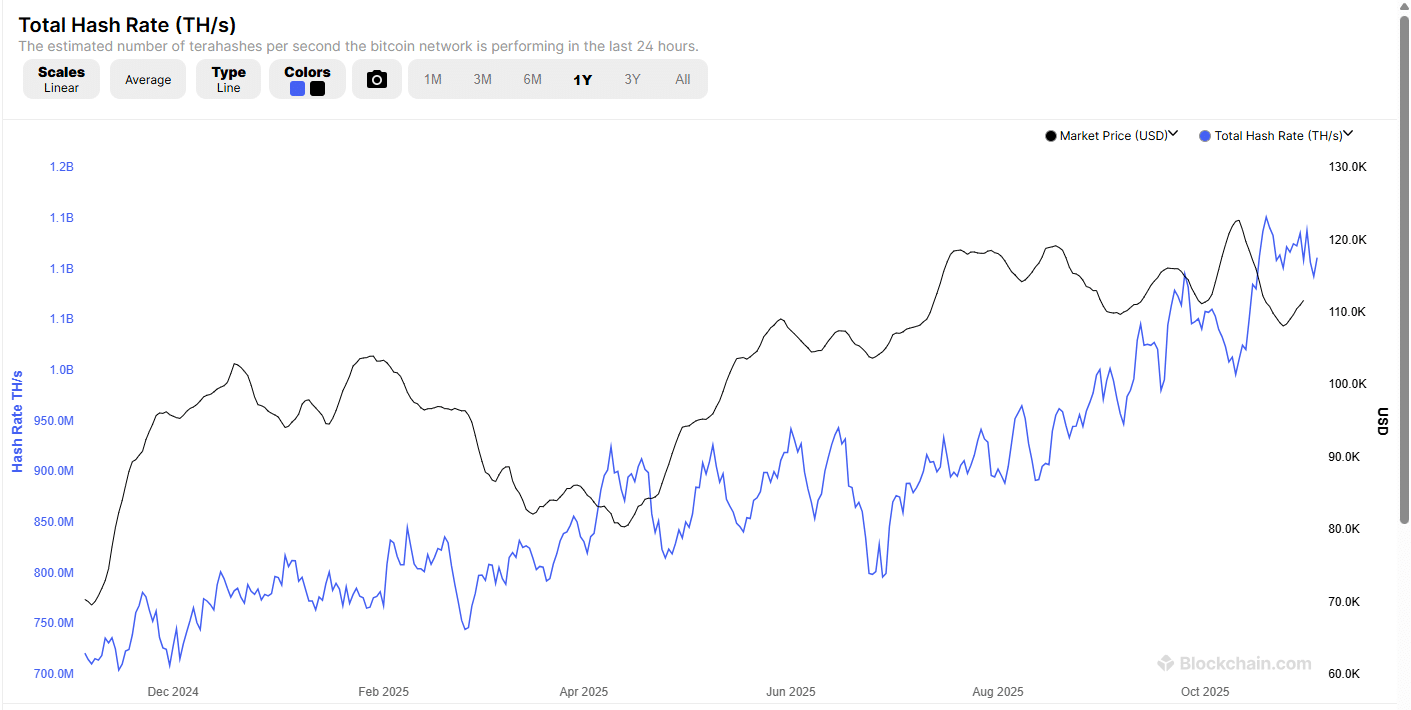Show All time range data
The image size is (1411, 710).
(683, 79)
